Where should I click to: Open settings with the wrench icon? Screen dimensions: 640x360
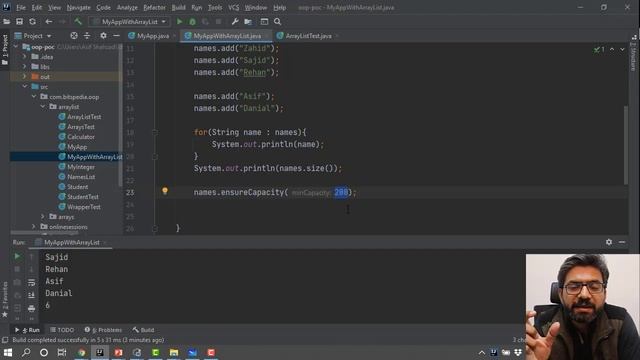tap(235, 22)
